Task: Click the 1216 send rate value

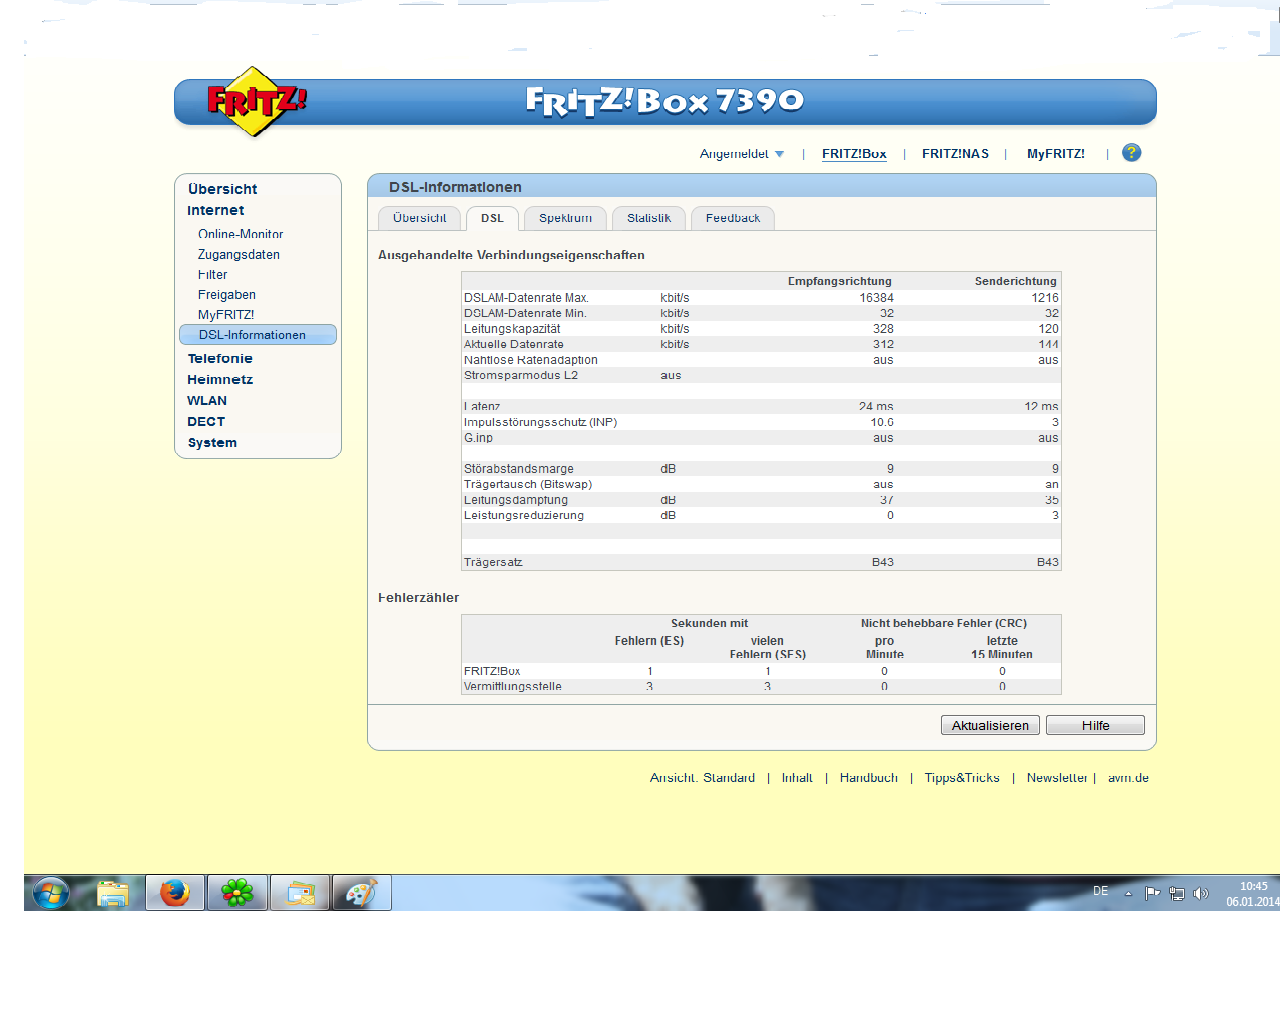Action: pos(1045,298)
